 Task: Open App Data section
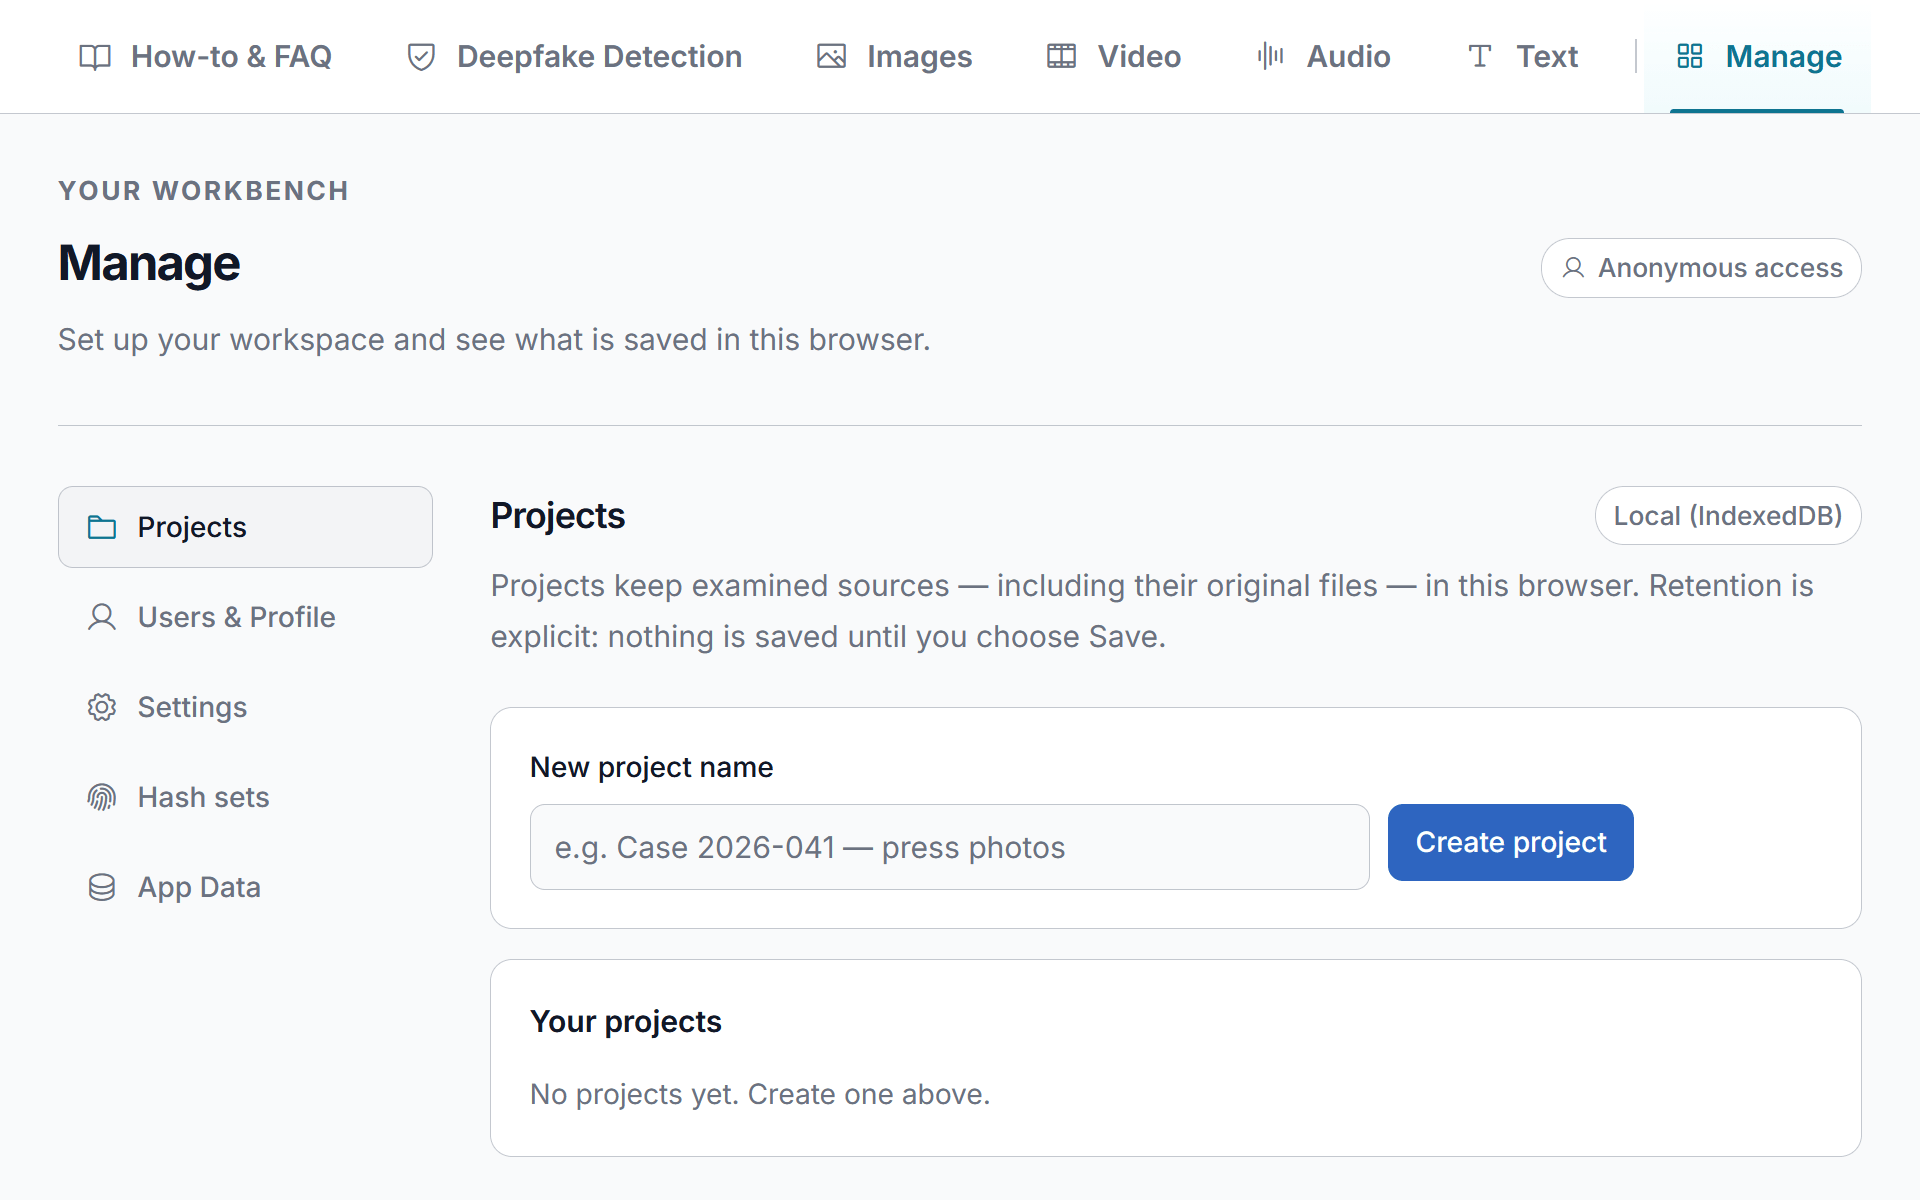point(245,887)
